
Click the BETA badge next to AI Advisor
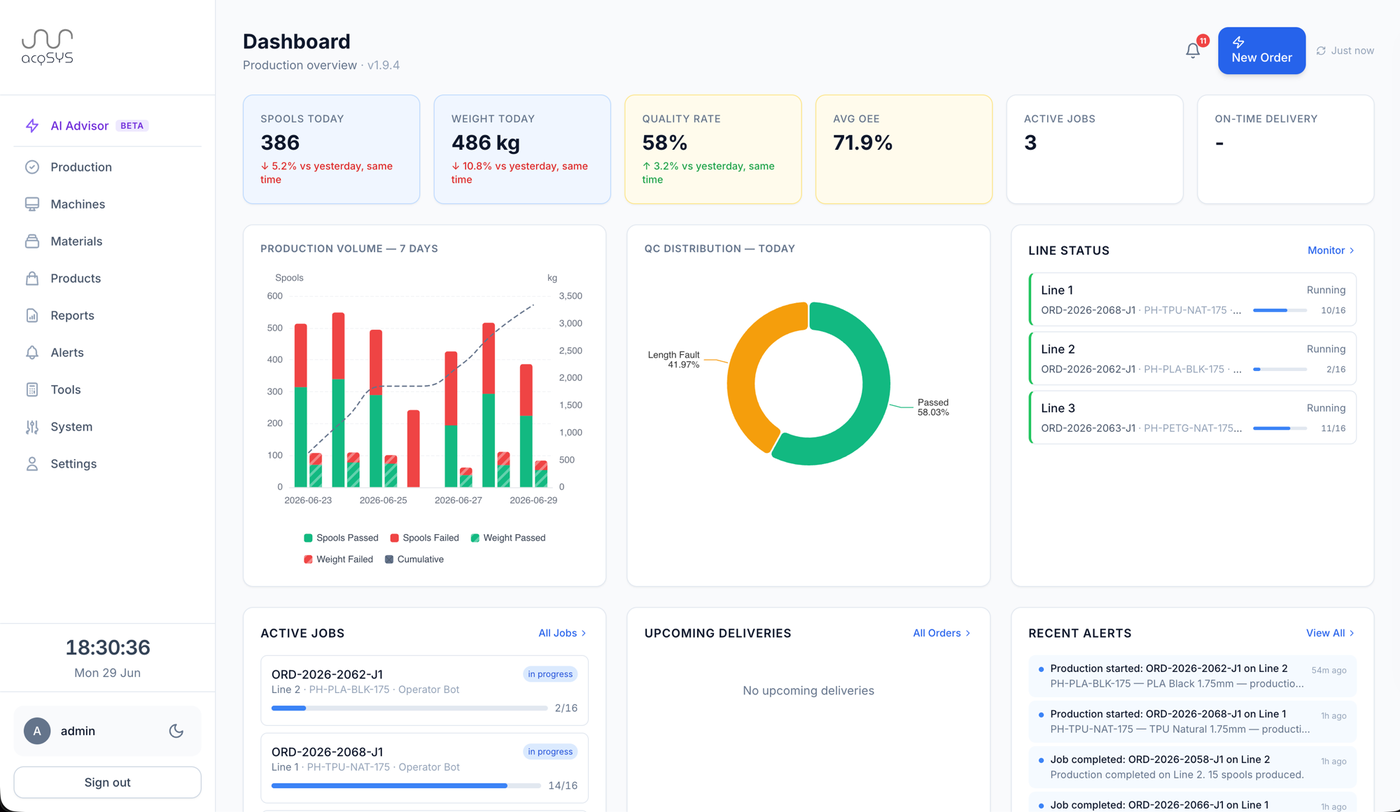point(132,126)
